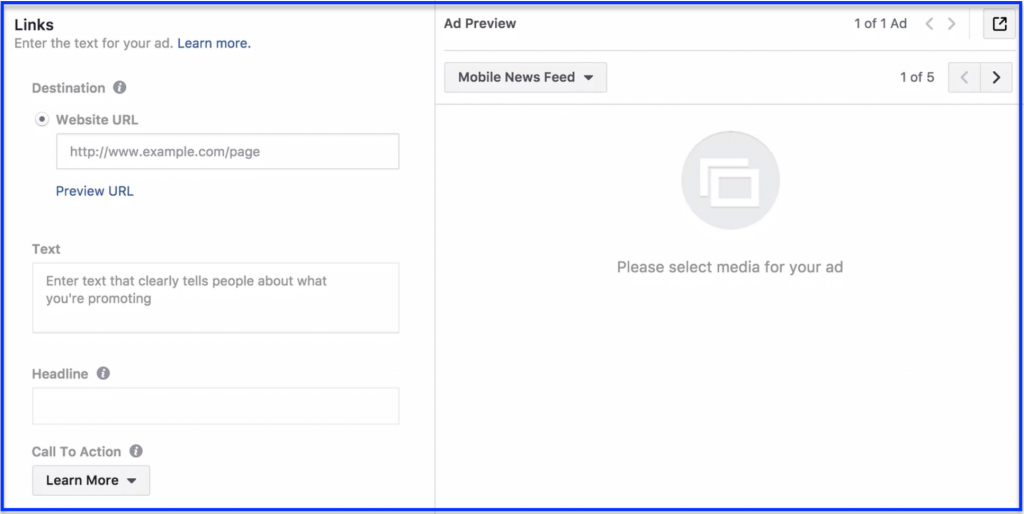The image size is (1024, 514).
Task: Go to next ad using top arrow
Action: [x=952, y=24]
